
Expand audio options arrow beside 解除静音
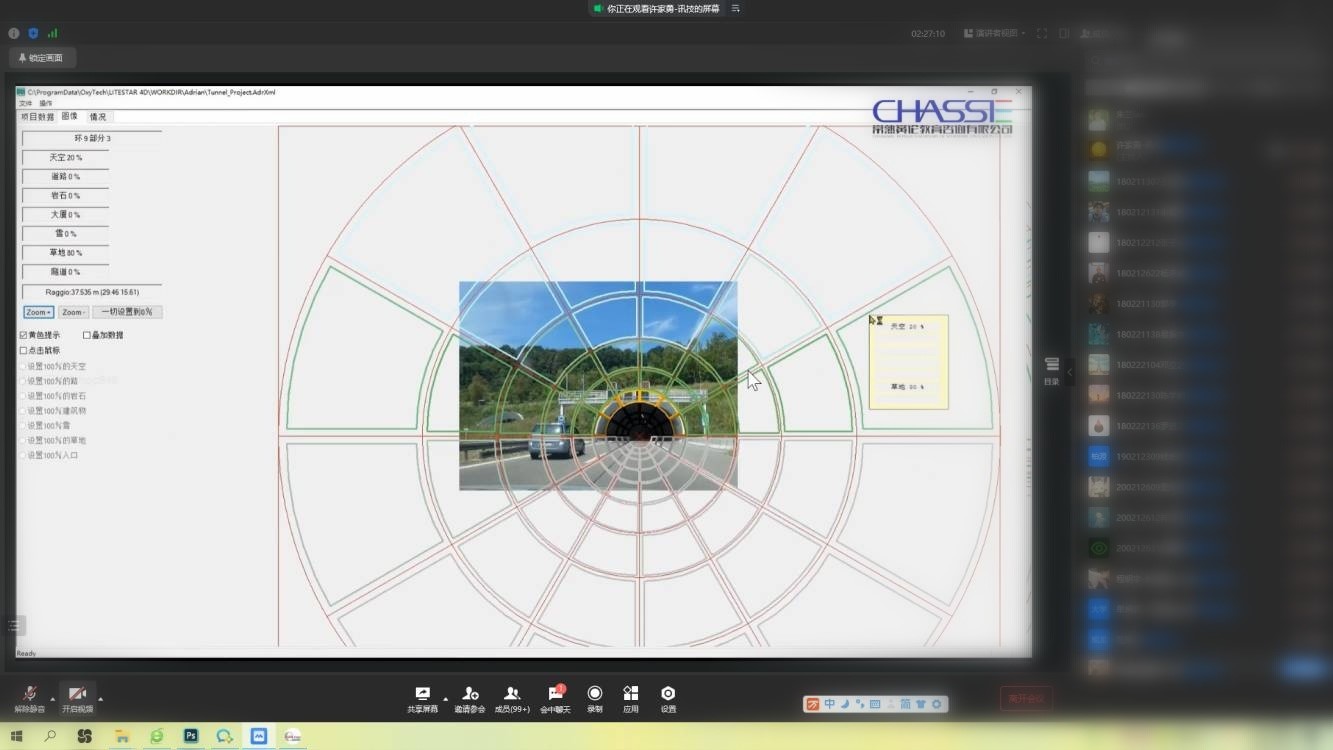pyautogui.click(x=53, y=698)
